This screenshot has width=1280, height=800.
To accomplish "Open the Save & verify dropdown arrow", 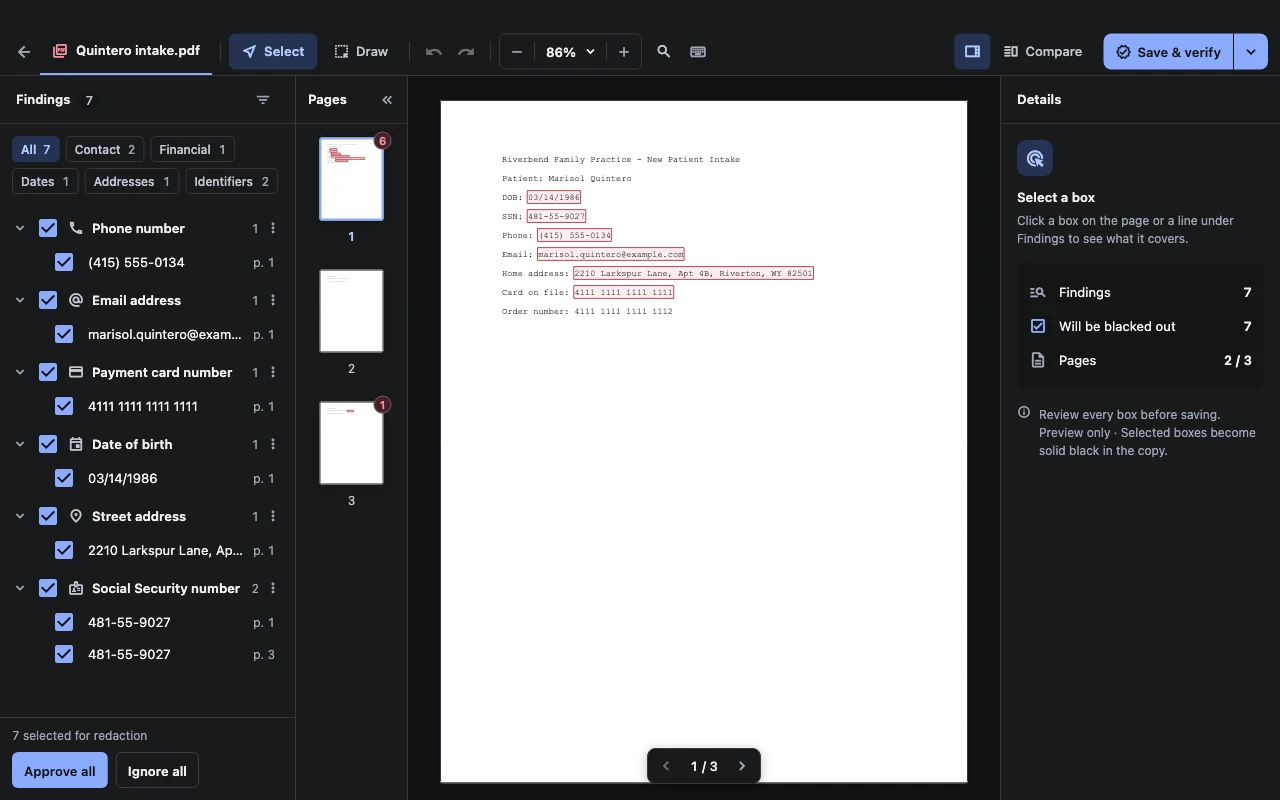I will [1251, 52].
